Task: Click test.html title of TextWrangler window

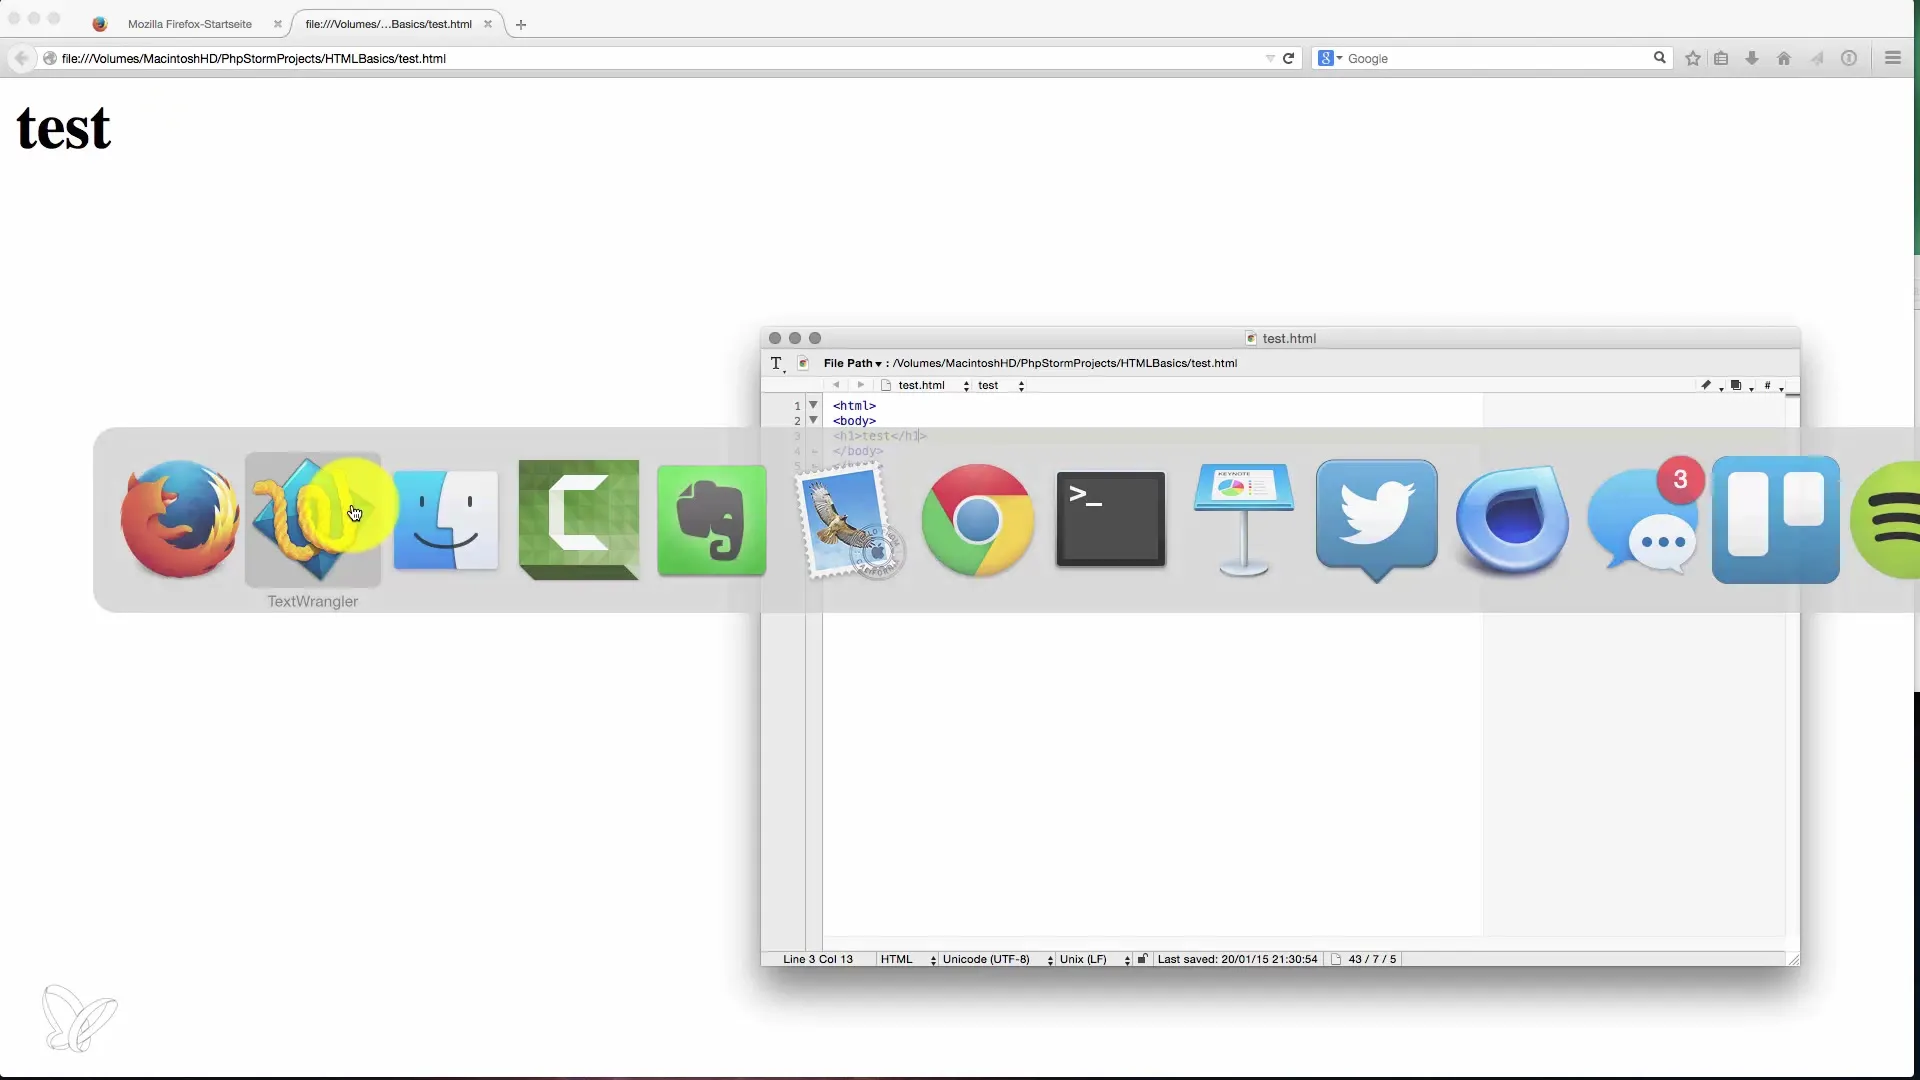Action: 1289,338
